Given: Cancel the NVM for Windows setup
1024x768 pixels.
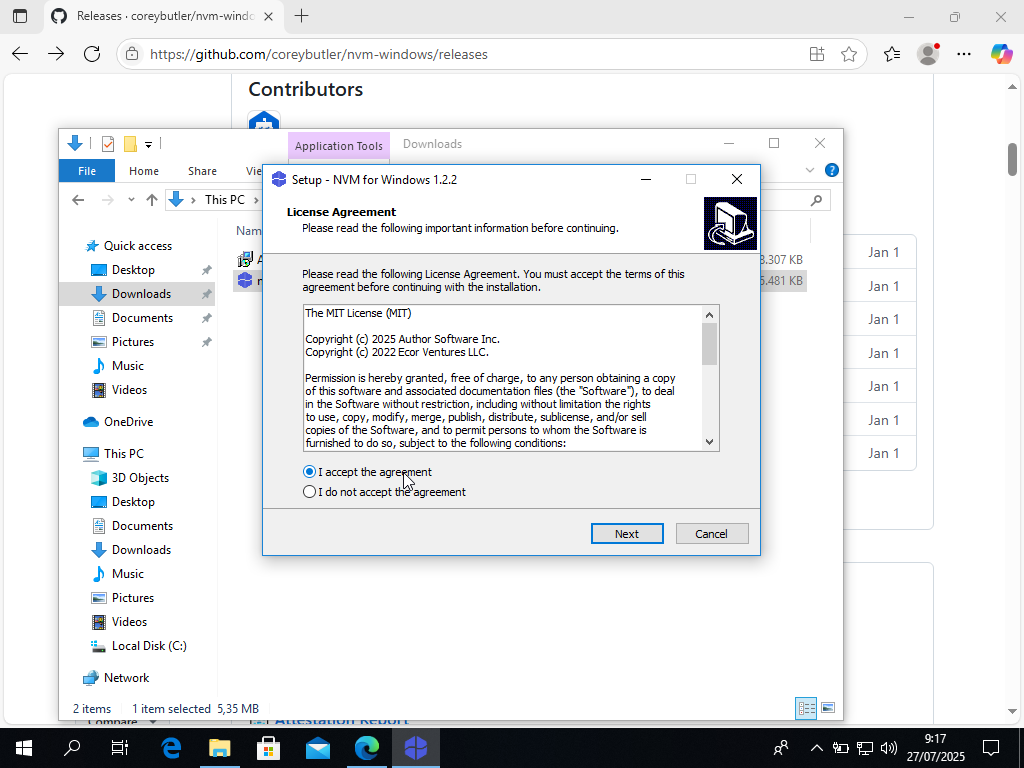Looking at the screenshot, I should [x=711, y=534].
